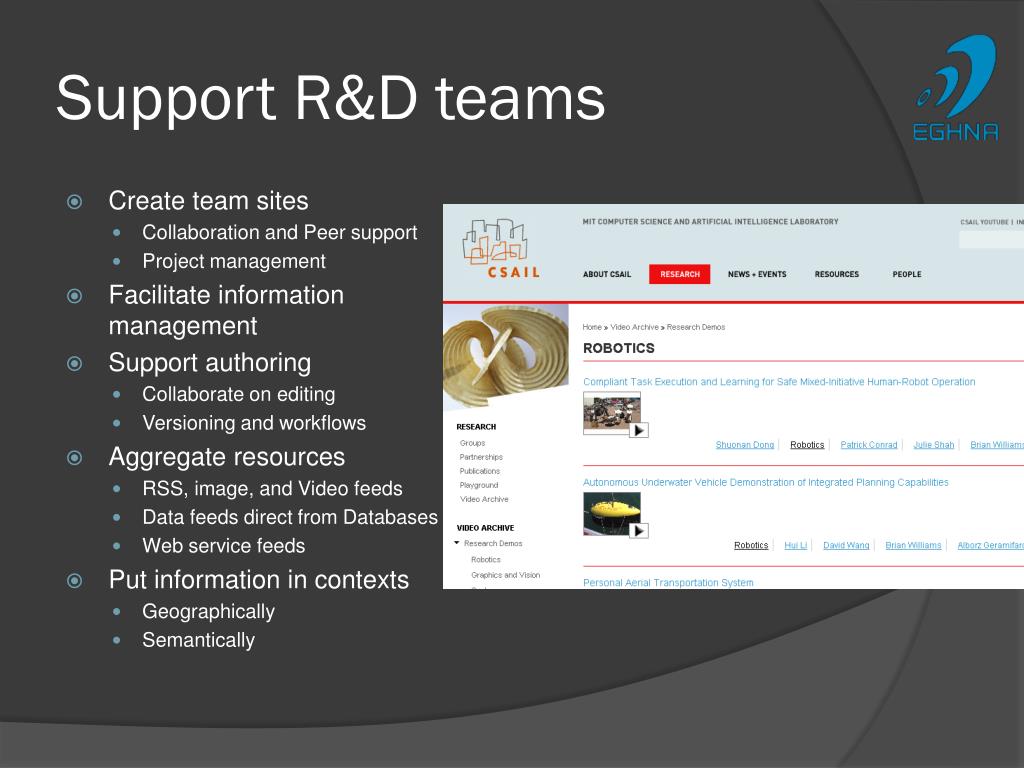Screen dimensions: 1024x768
Task: Select Research Demos in Video Archive
Action: coord(493,543)
